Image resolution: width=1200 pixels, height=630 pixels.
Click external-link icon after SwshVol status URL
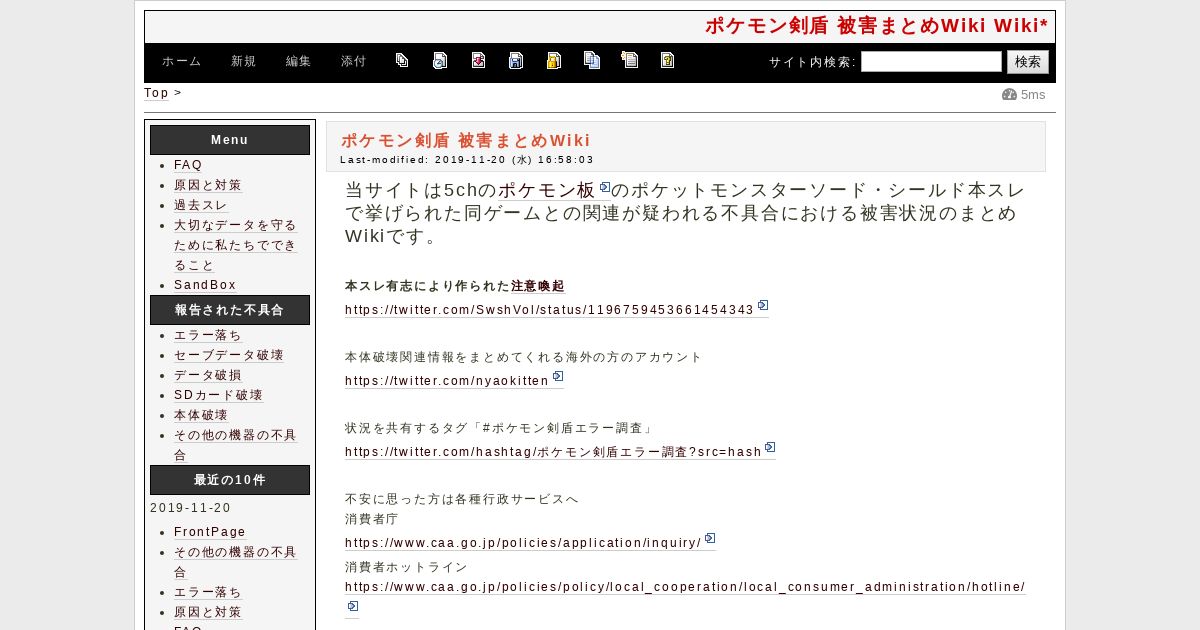pos(763,305)
